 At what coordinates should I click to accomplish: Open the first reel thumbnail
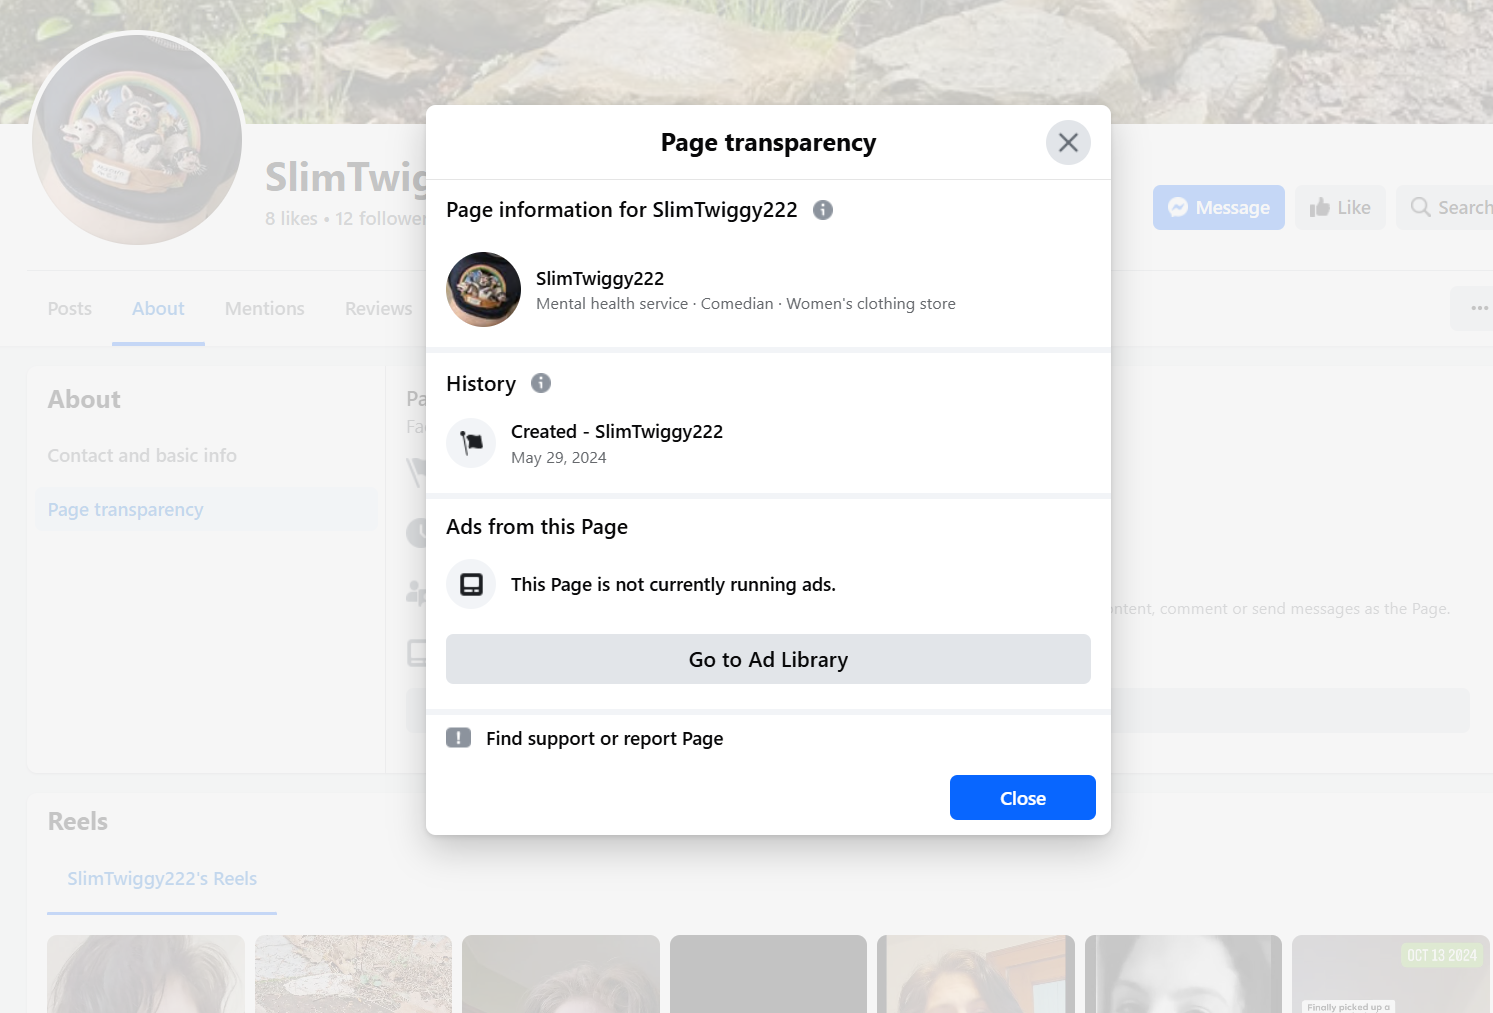146,974
